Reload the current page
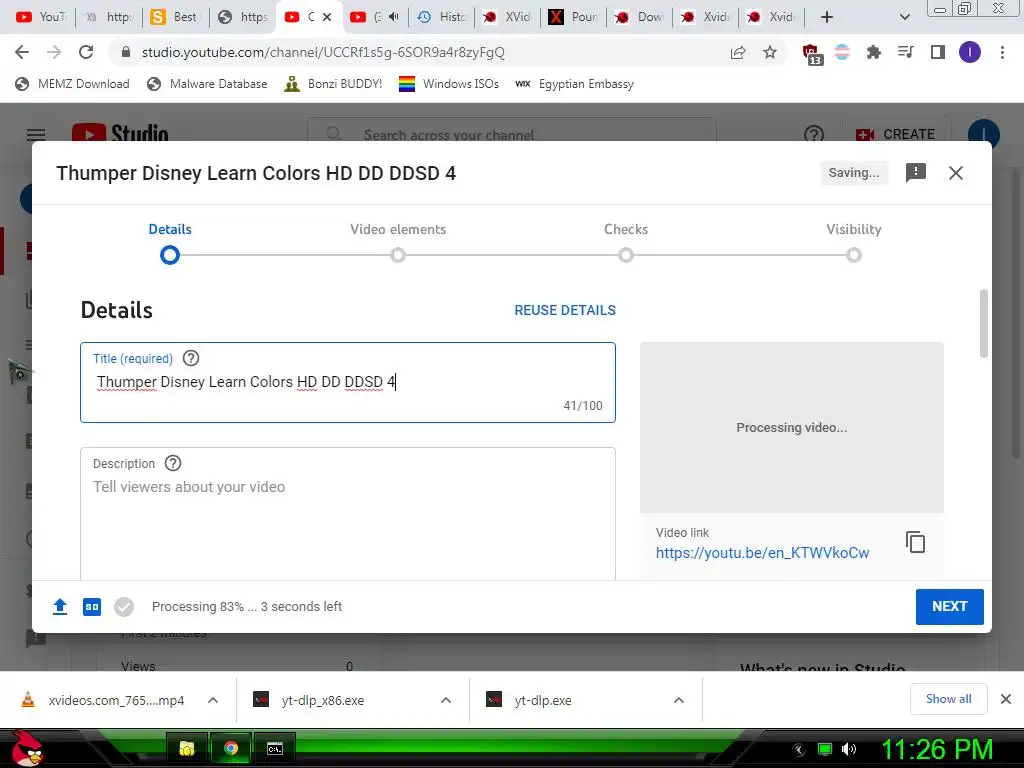The height and width of the screenshot is (768, 1024). click(x=86, y=52)
